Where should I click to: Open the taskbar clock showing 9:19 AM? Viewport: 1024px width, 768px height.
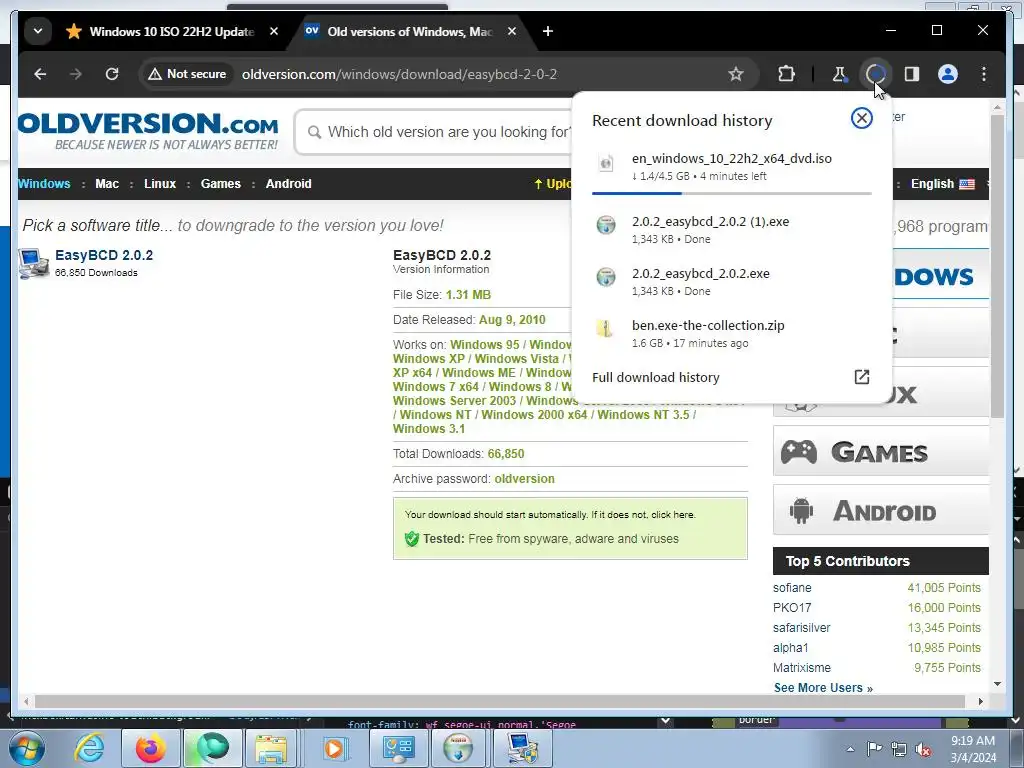[x=972, y=748]
